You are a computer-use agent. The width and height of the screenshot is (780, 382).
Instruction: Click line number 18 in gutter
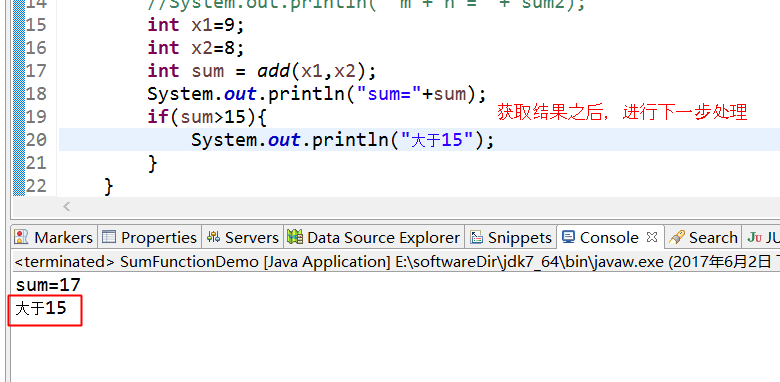tap(36, 94)
